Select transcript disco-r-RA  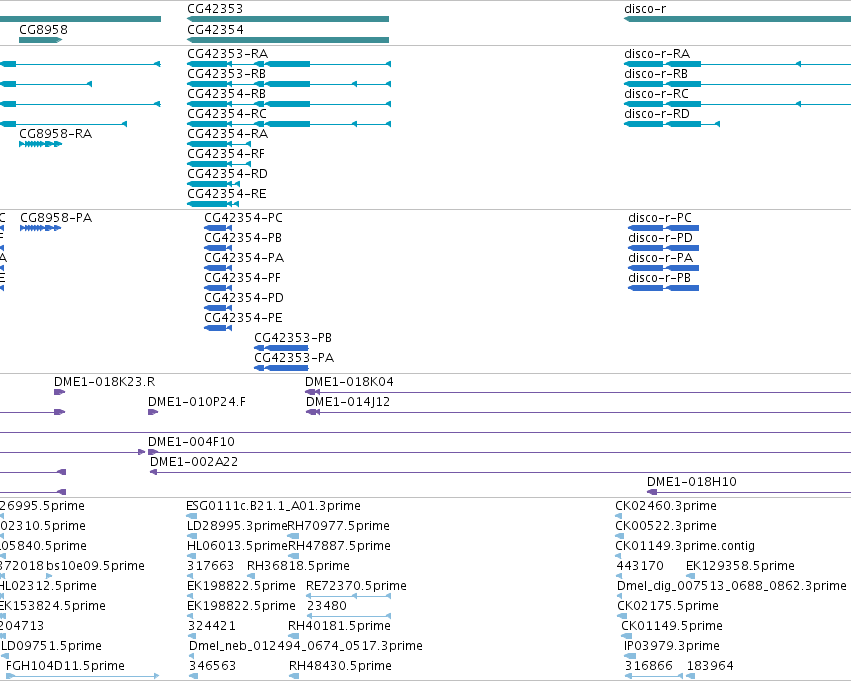(738, 64)
